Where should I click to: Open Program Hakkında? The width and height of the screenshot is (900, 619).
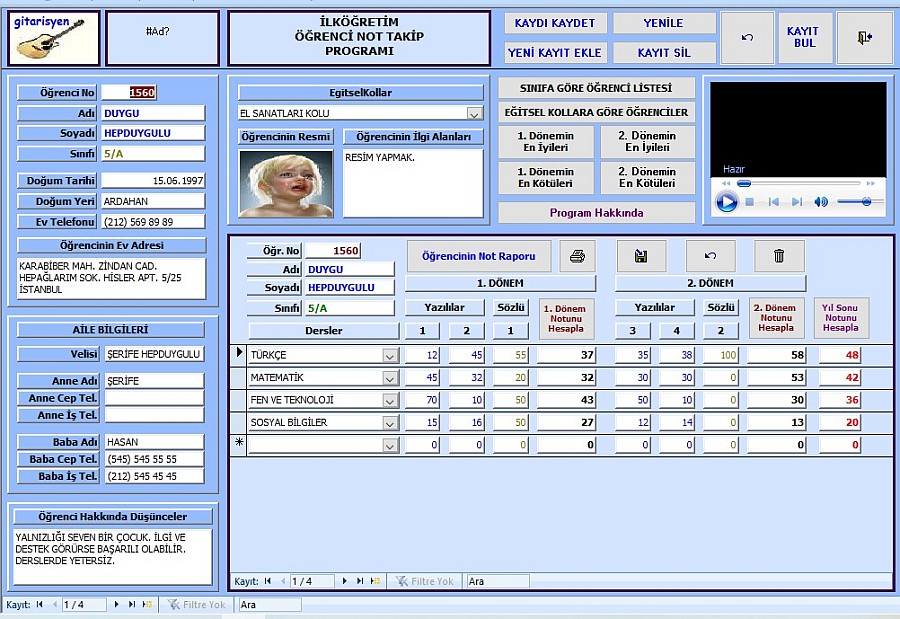596,213
